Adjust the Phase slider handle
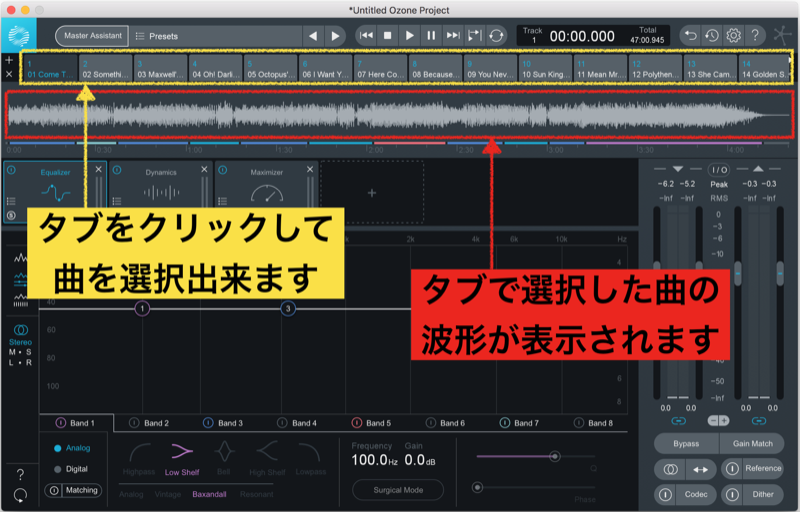Image resolution: width=800 pixels, height=512 pixels. point(477,488)
